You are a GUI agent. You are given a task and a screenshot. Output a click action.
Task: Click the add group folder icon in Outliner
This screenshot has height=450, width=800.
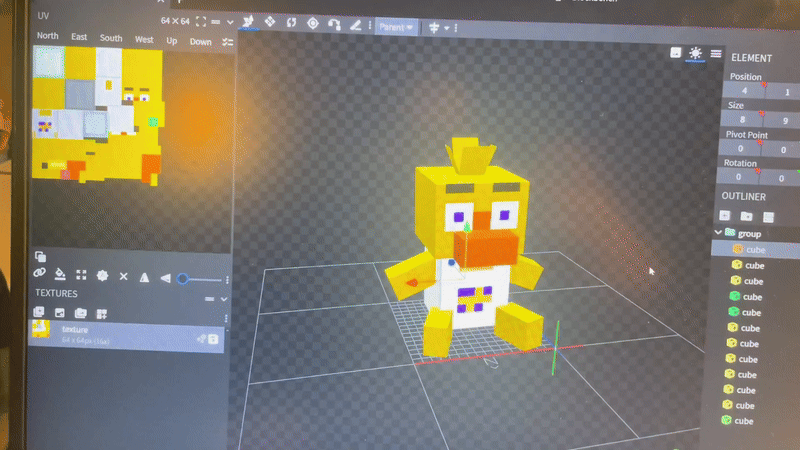[746, 216]
